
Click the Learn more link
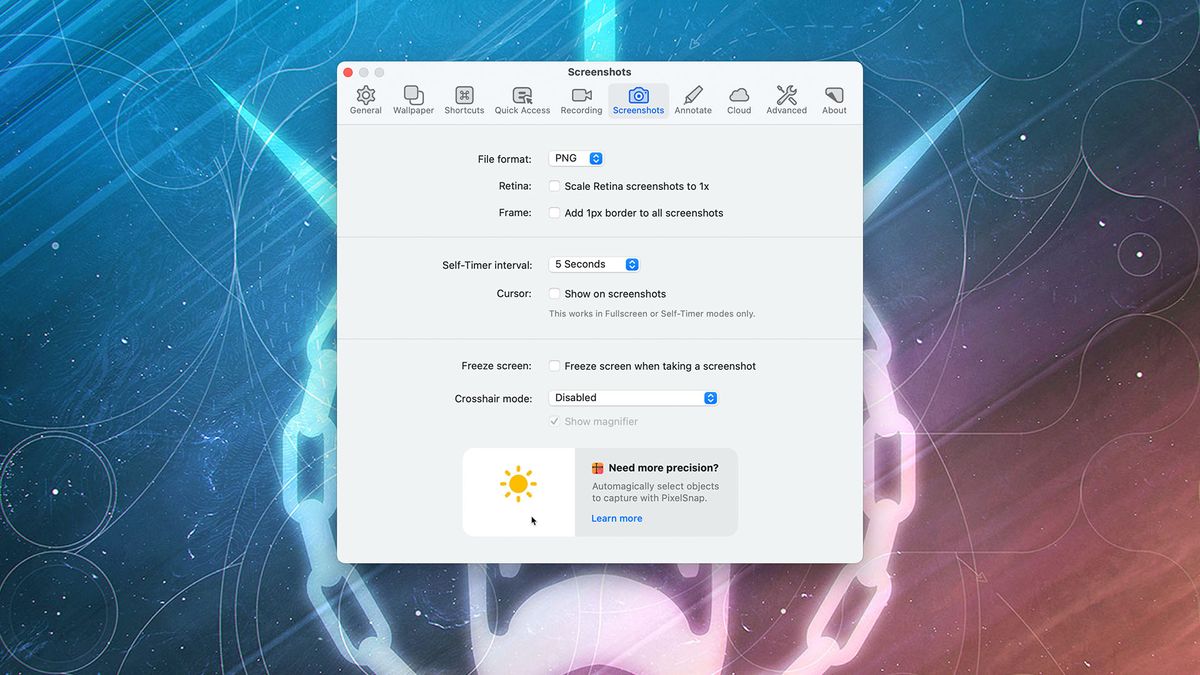(x=617, y=518)
